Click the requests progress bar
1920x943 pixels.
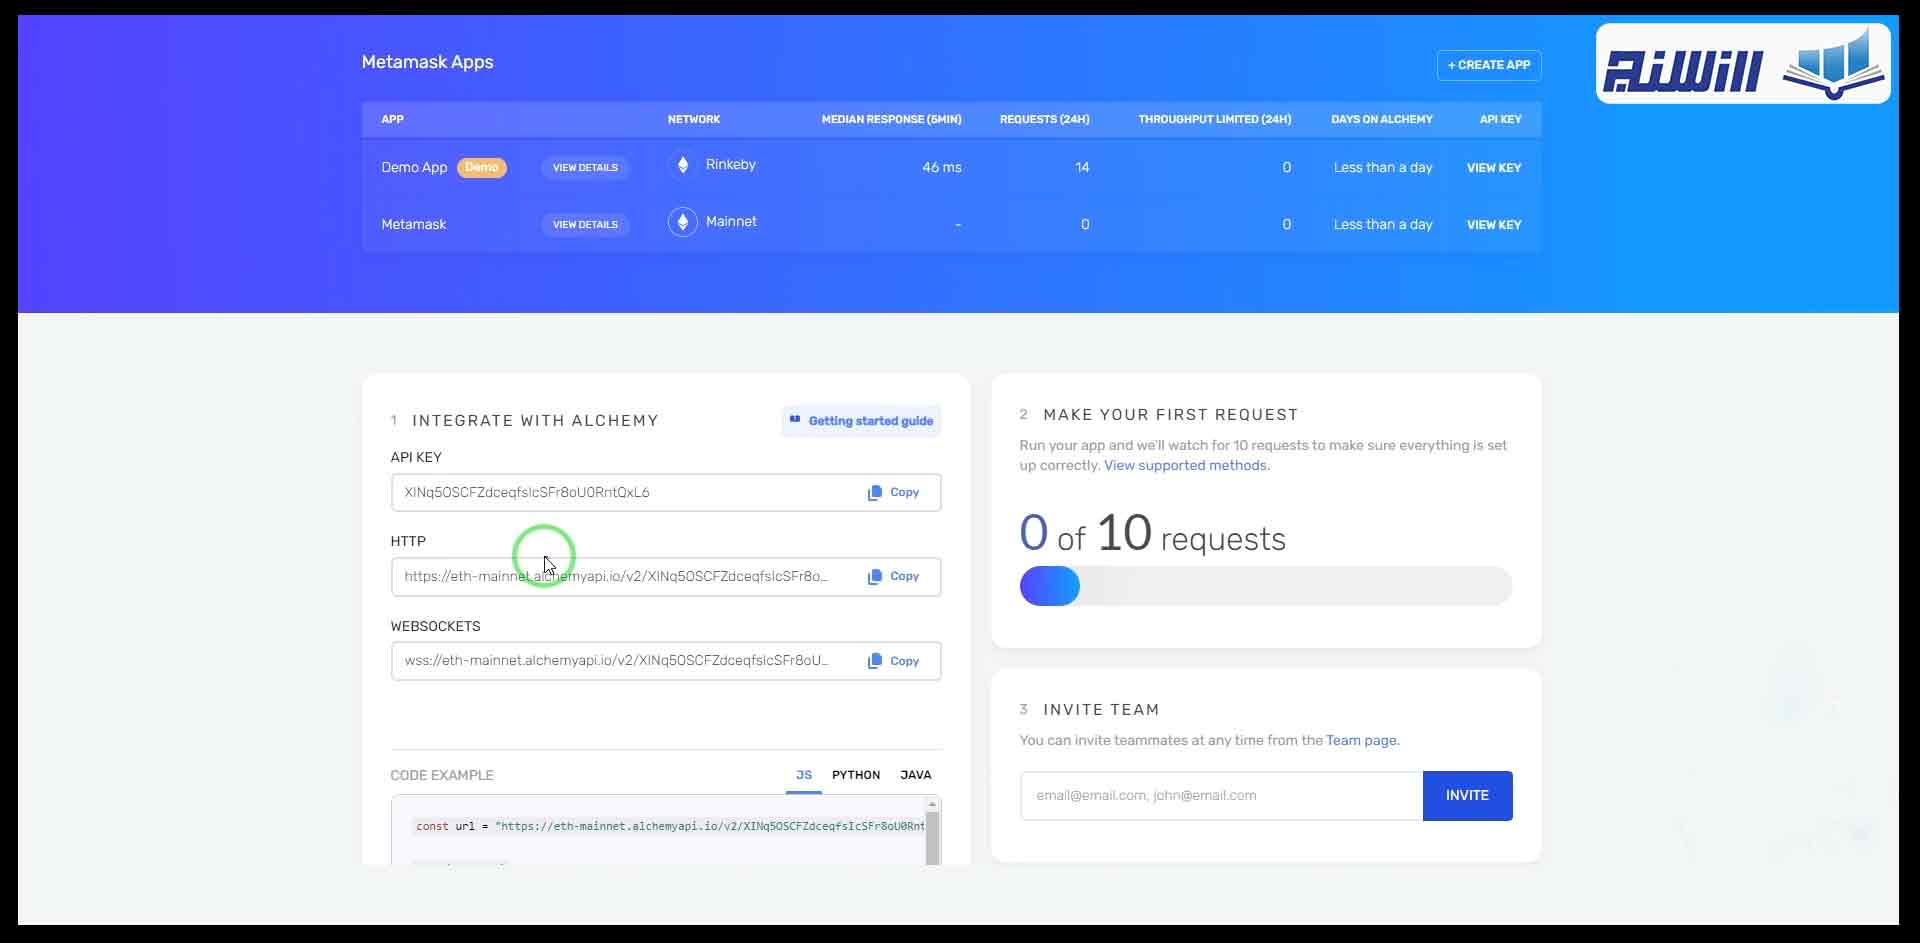coord(1266,586)
